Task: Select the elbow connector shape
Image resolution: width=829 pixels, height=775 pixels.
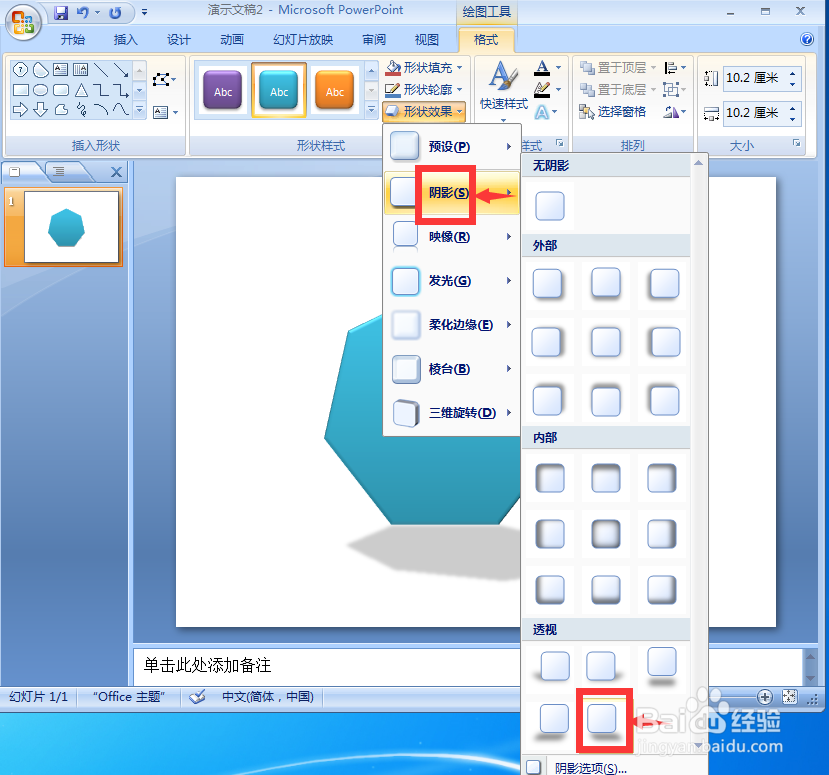Action: pyautogui.click(x=101, y=90)
